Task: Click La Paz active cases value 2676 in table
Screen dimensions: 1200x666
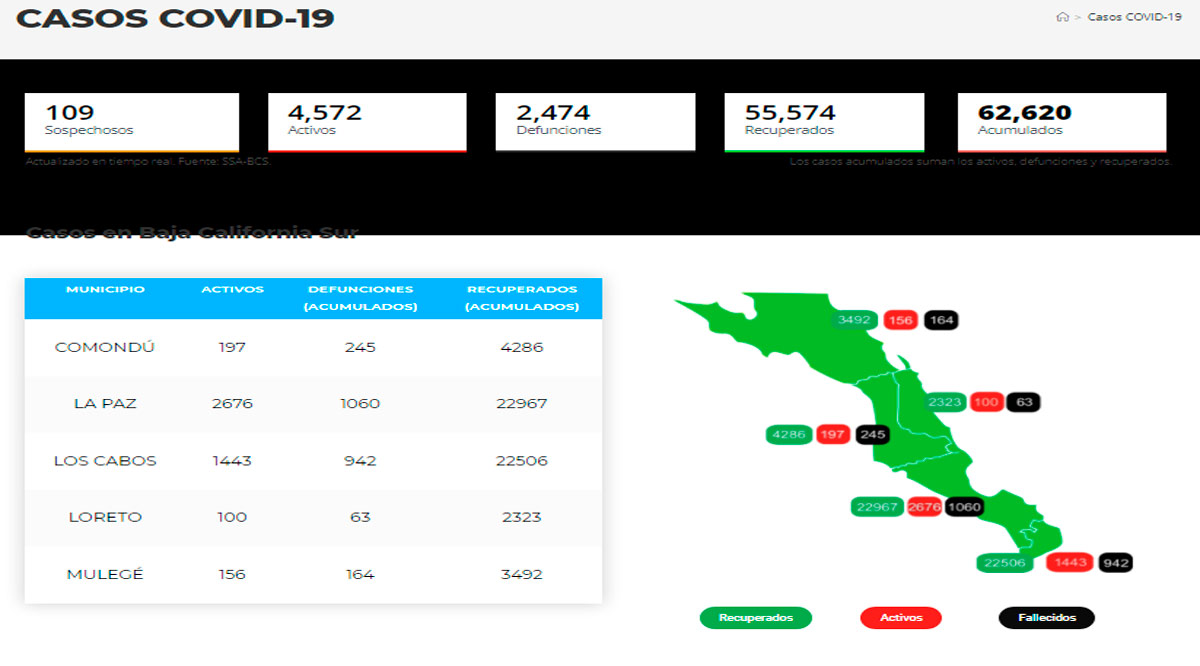Action: click(232, 404)
